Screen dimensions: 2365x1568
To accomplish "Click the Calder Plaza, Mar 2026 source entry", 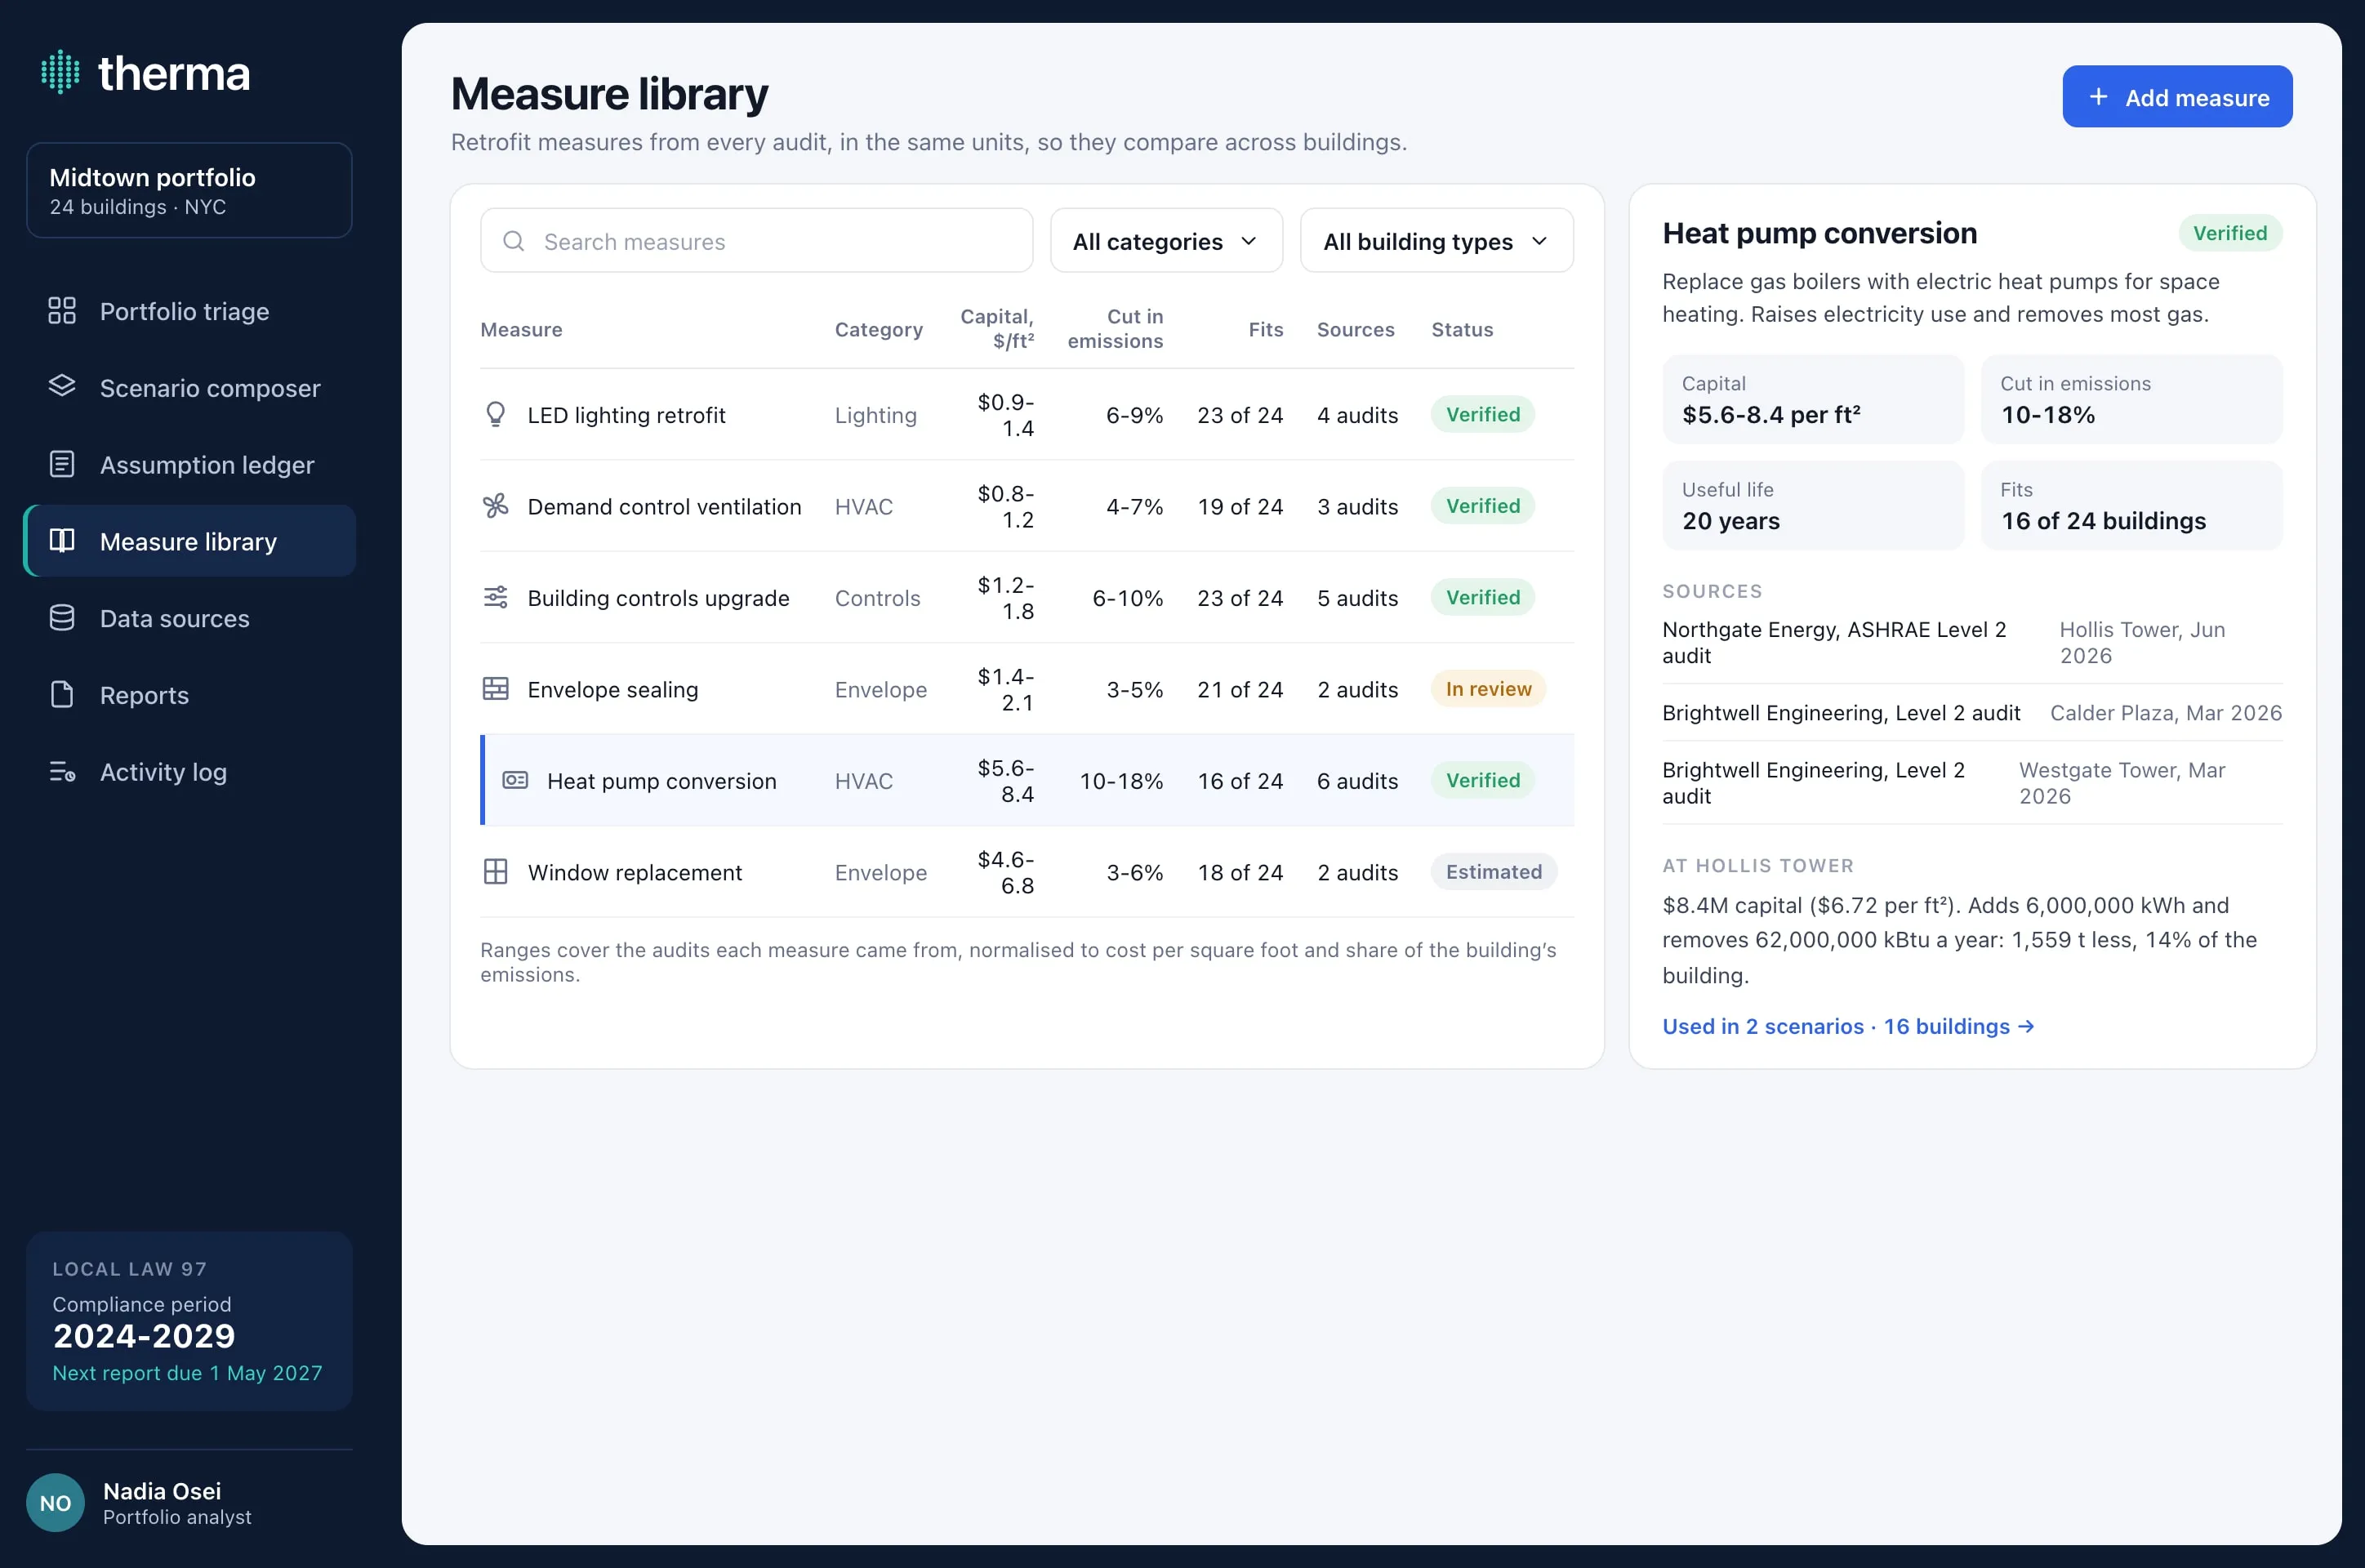I will coord(2166,712).
